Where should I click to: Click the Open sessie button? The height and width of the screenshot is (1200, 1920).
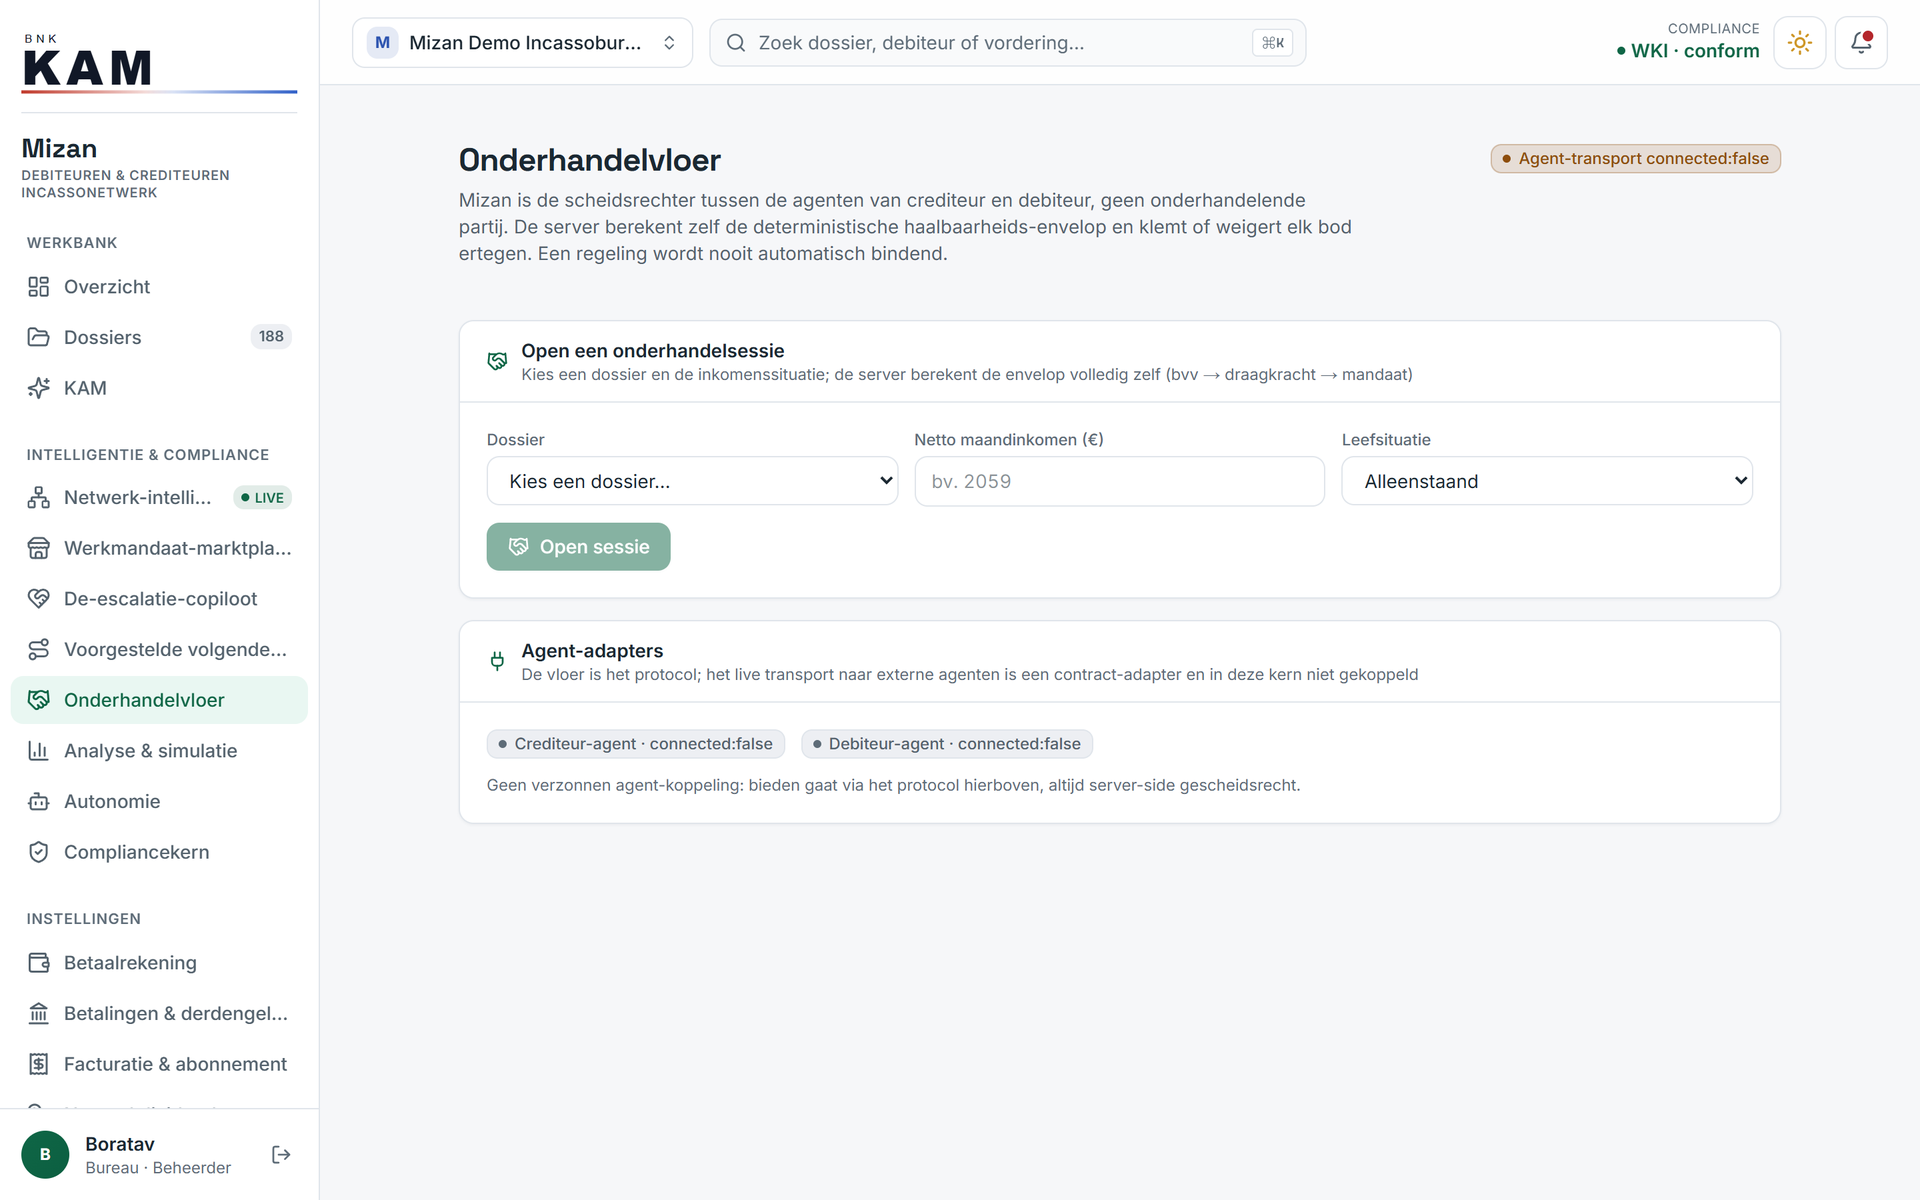(578, 547)
